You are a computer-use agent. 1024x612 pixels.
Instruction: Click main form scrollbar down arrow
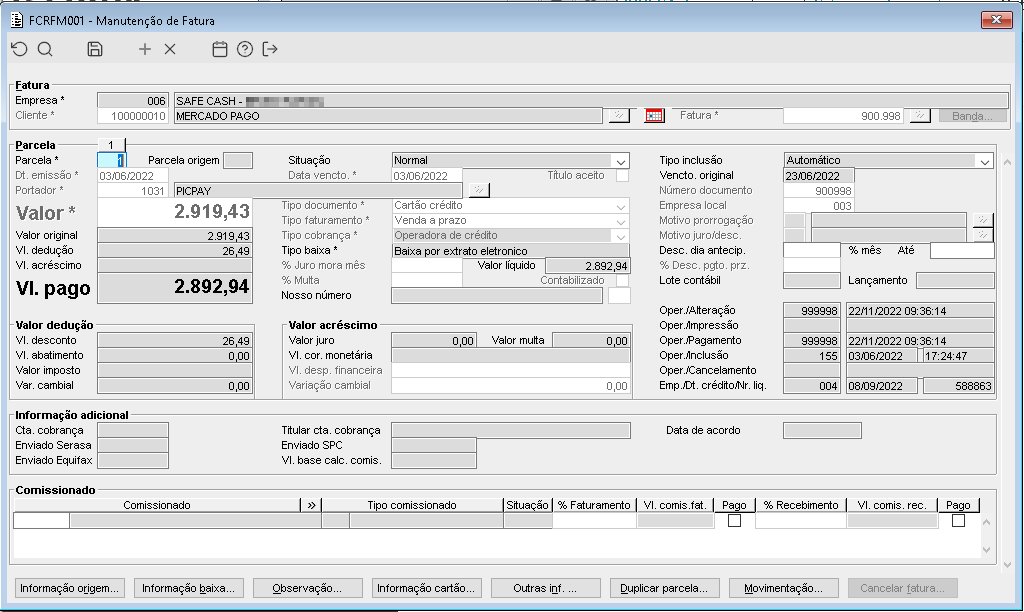1007,564
